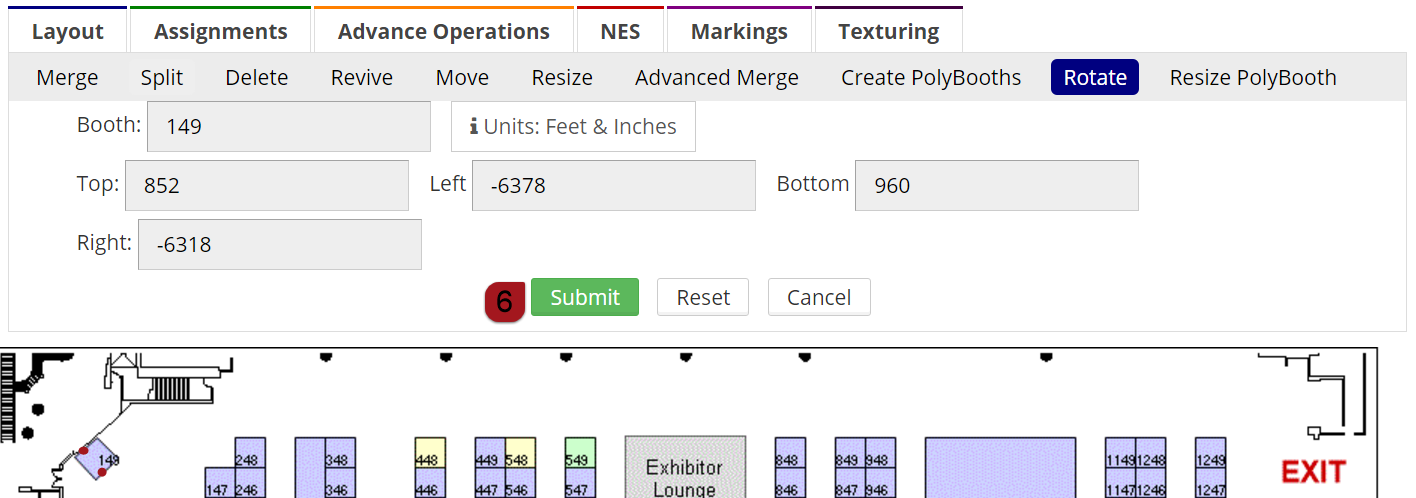Click the Units: Feet & Inches info button

point(573,127)
